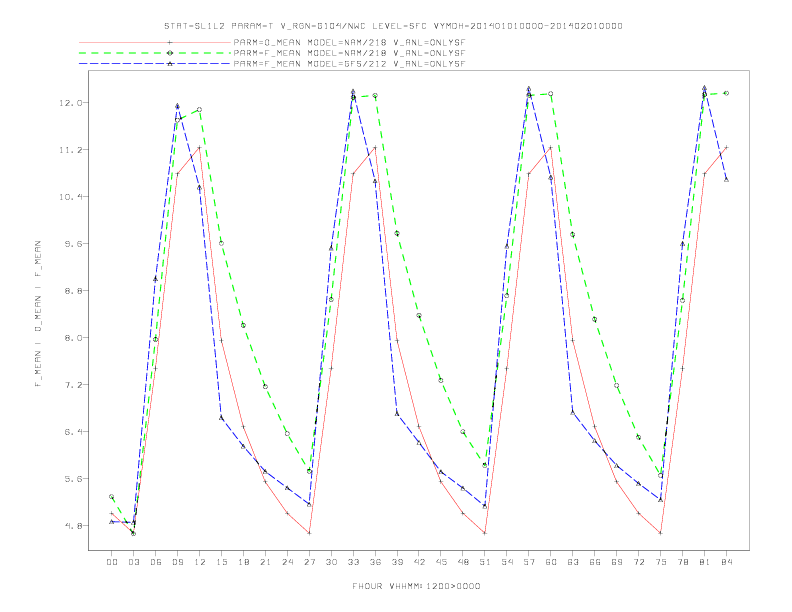This screenshot has height=612, width=792.
Task: Click x-axis forecast hour label 03
Action: [133, 562]
